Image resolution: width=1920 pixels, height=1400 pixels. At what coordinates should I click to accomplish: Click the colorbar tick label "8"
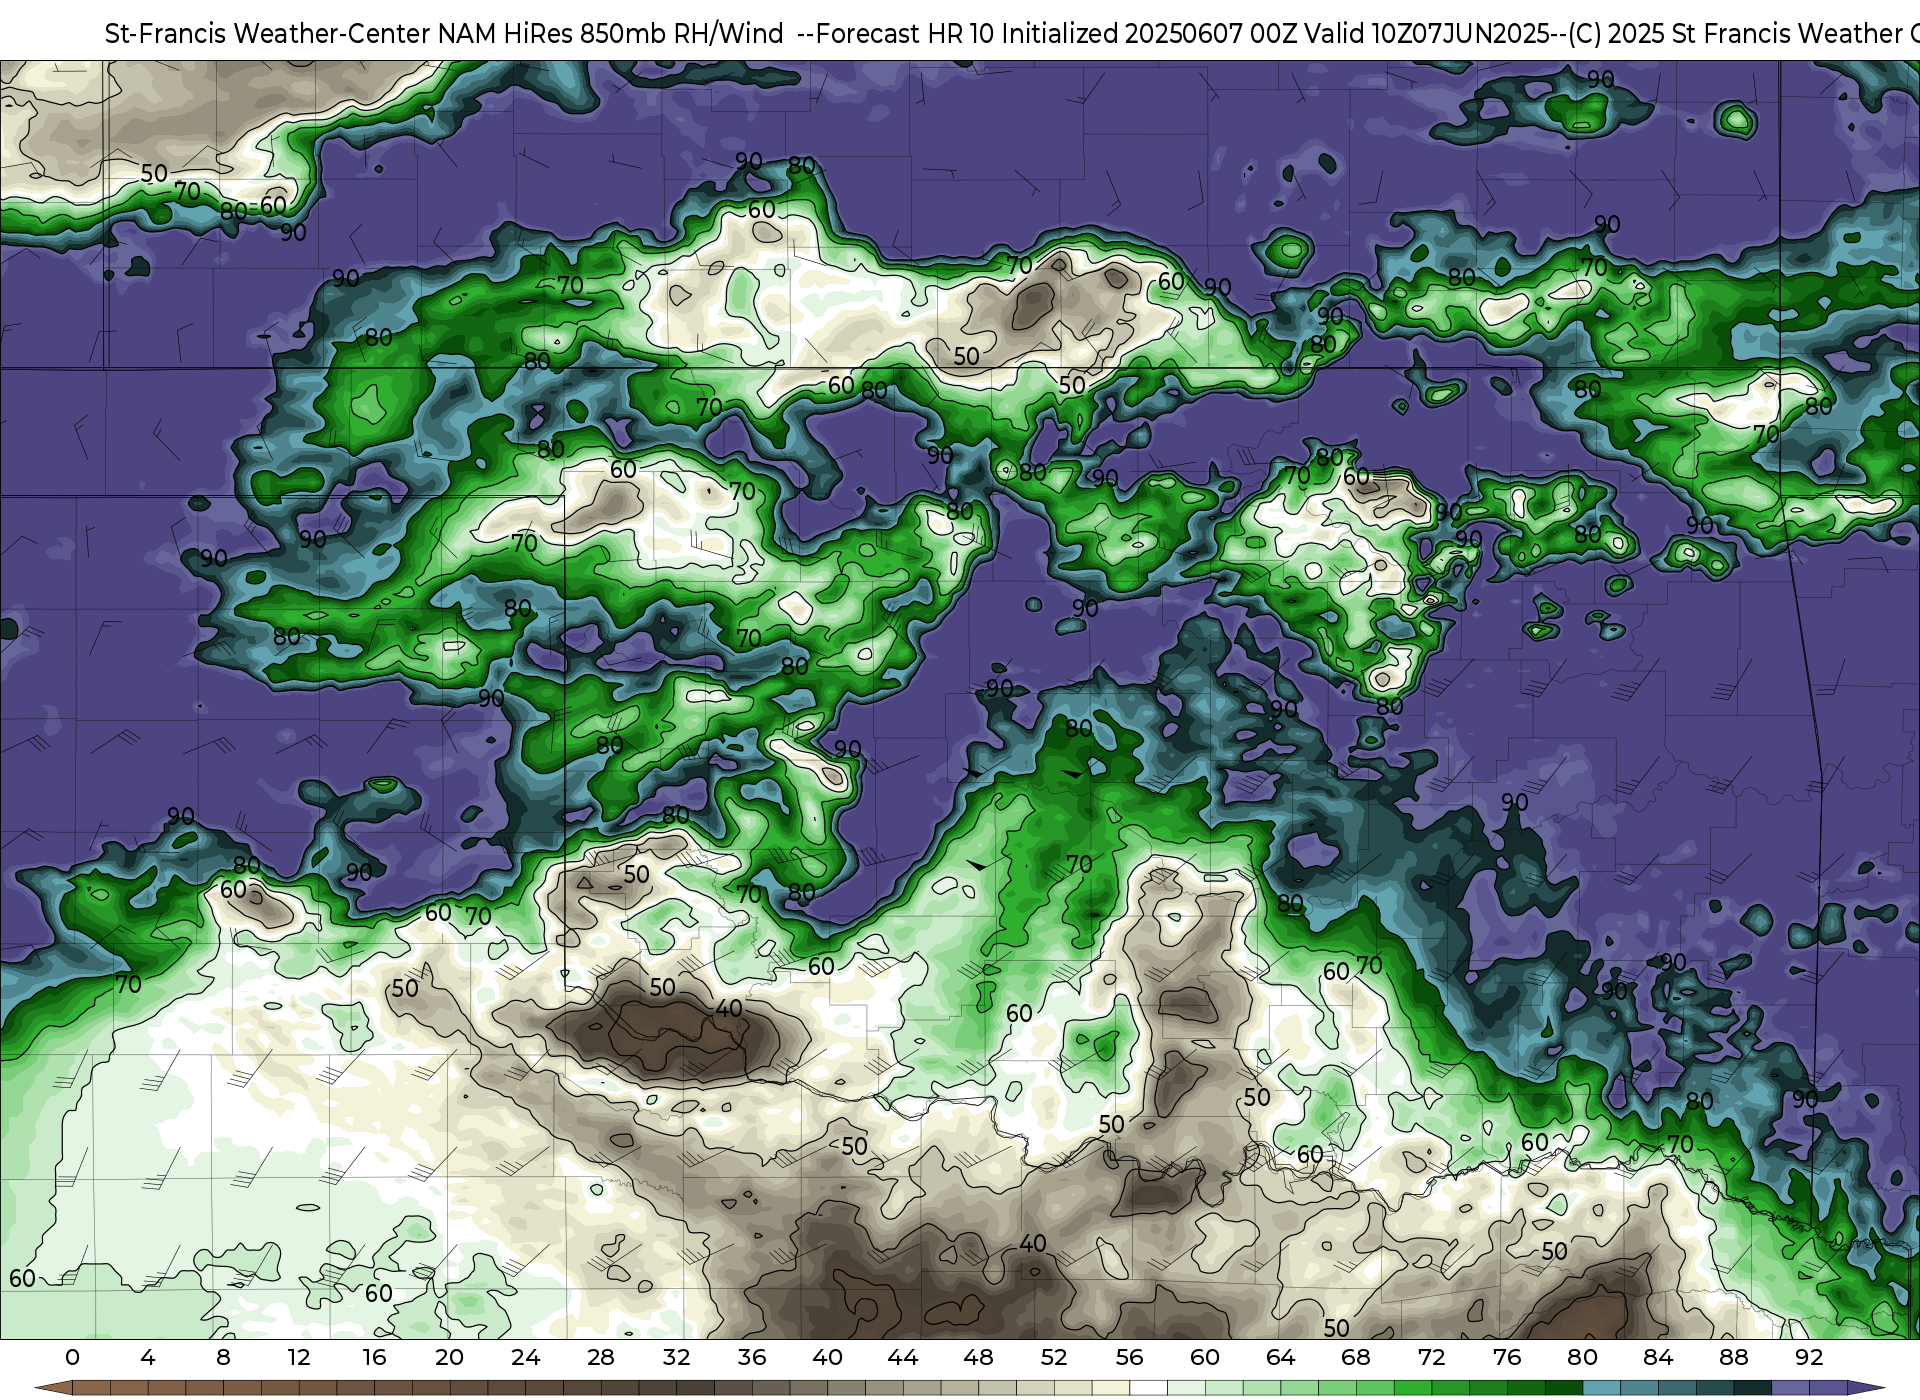click(223, 1357)
